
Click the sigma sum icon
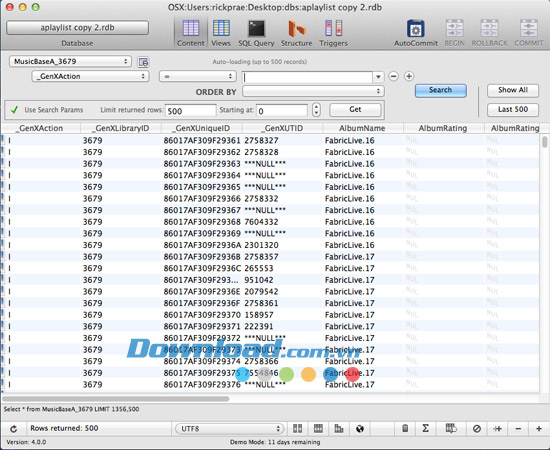tap(425, 428)
